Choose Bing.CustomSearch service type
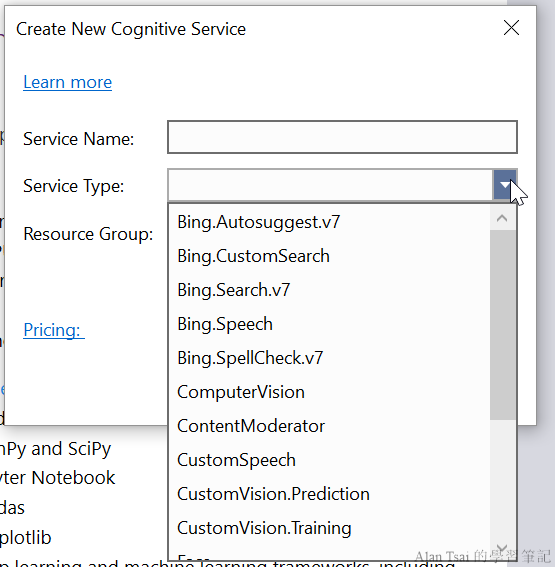This screenshot has width=555, height=567. pos(329,256)
